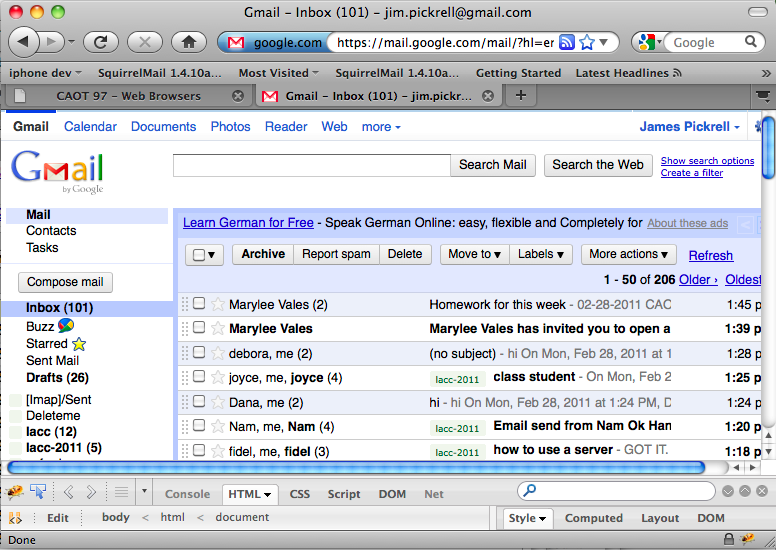Viewport: 776px width, 550px height.
Task: Open the Move to dropdown
Action: (475, 254)
